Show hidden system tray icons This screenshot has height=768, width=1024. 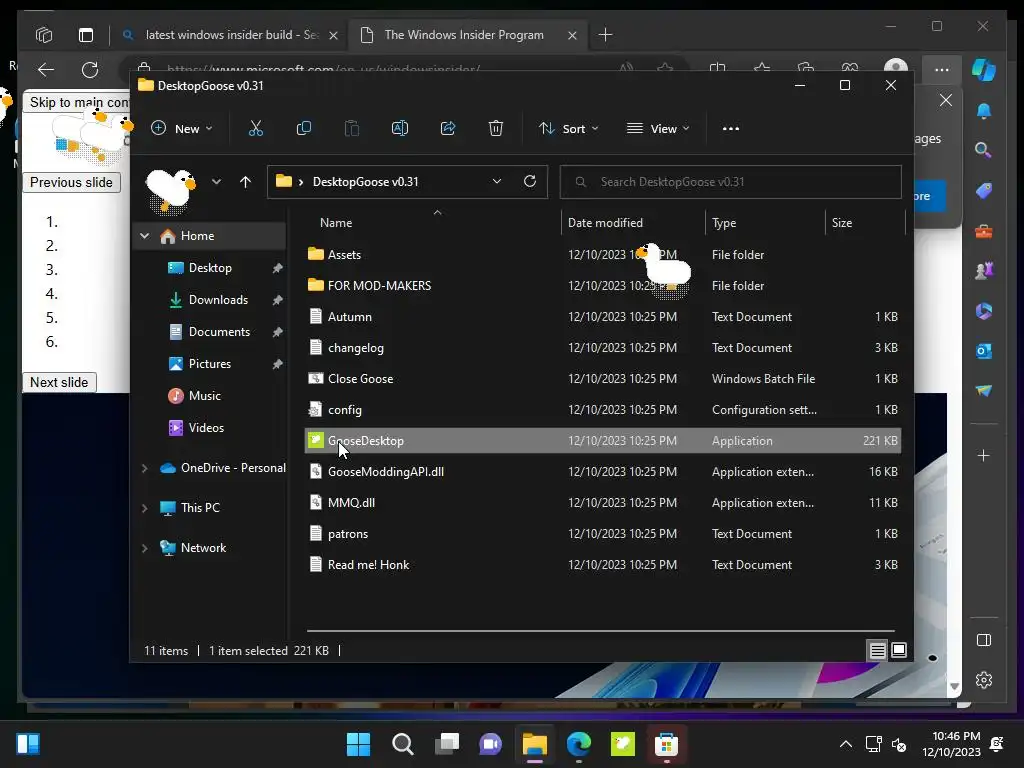(x=846, y=744)
